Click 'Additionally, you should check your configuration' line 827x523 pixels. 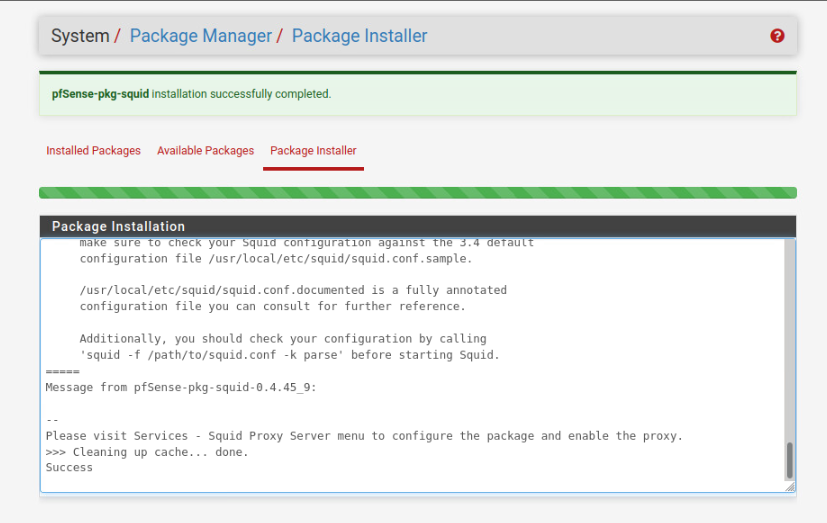point(283,338)
